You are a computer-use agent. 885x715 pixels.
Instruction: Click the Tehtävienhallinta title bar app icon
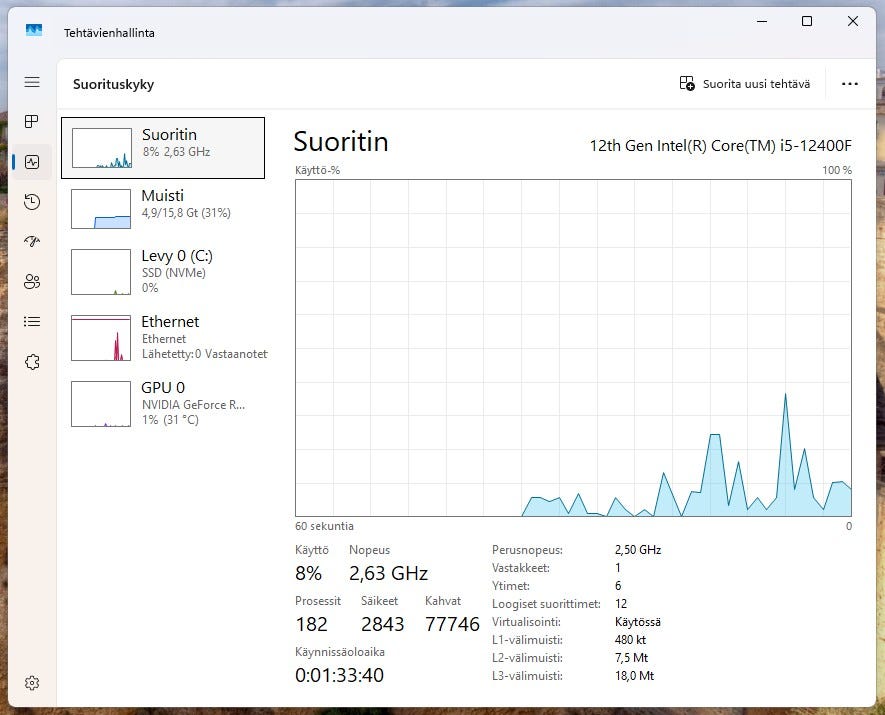34,31
